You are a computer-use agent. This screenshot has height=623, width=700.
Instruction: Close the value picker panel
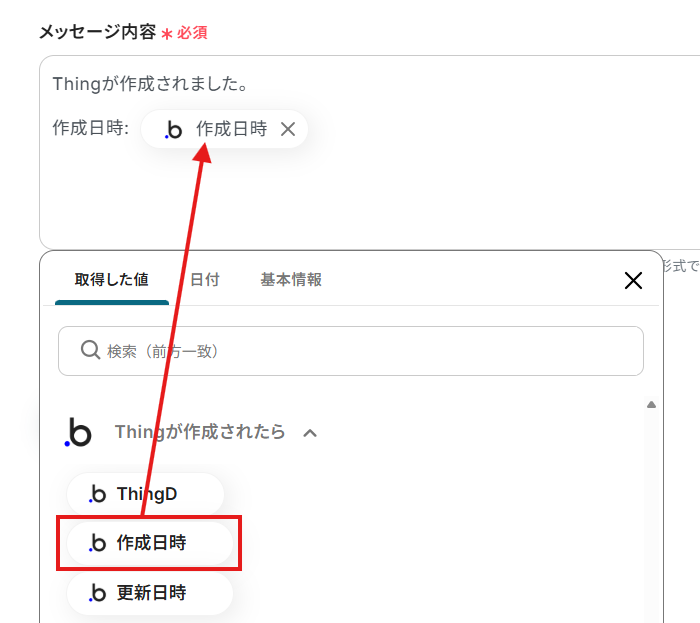(632, 280)
